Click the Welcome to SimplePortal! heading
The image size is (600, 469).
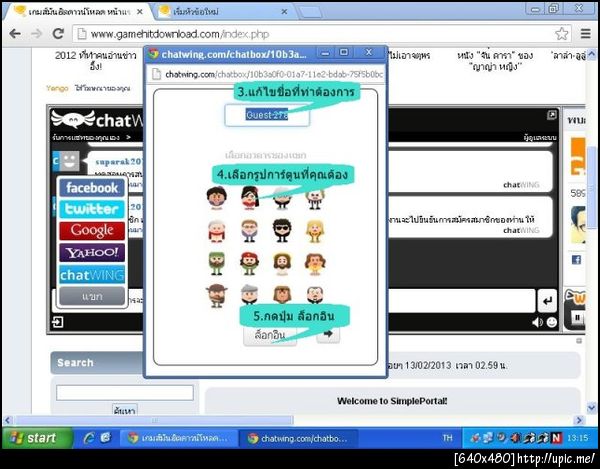tap(392, 401)
